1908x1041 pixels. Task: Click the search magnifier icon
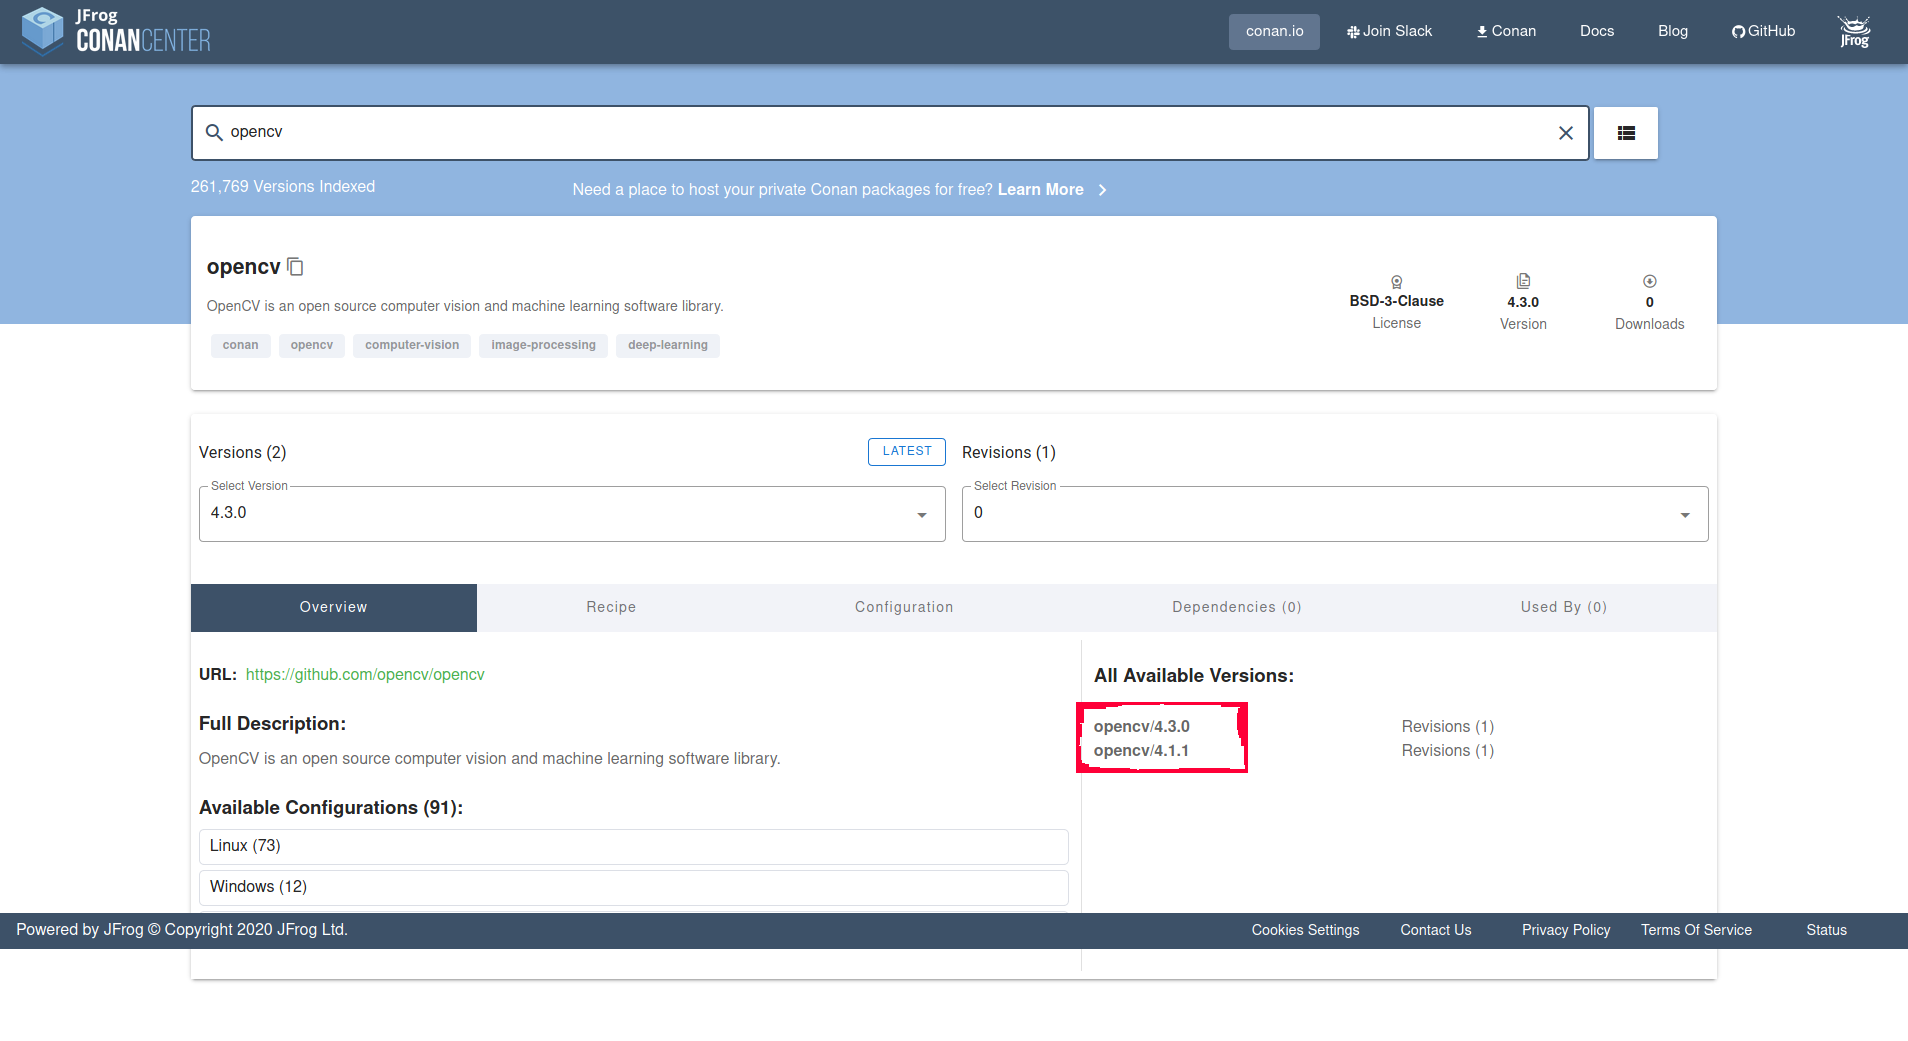coord(214,132)
